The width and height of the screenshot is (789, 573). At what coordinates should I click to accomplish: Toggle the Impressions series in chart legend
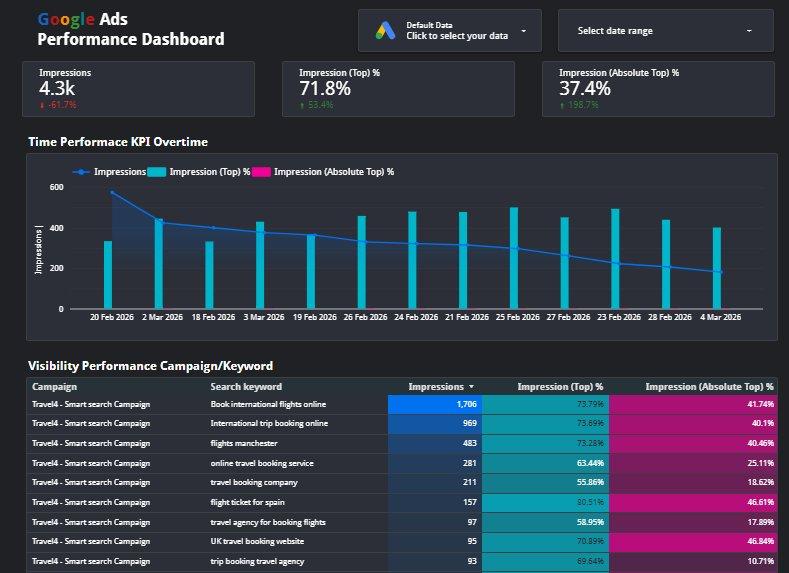(x=109, y=172)
